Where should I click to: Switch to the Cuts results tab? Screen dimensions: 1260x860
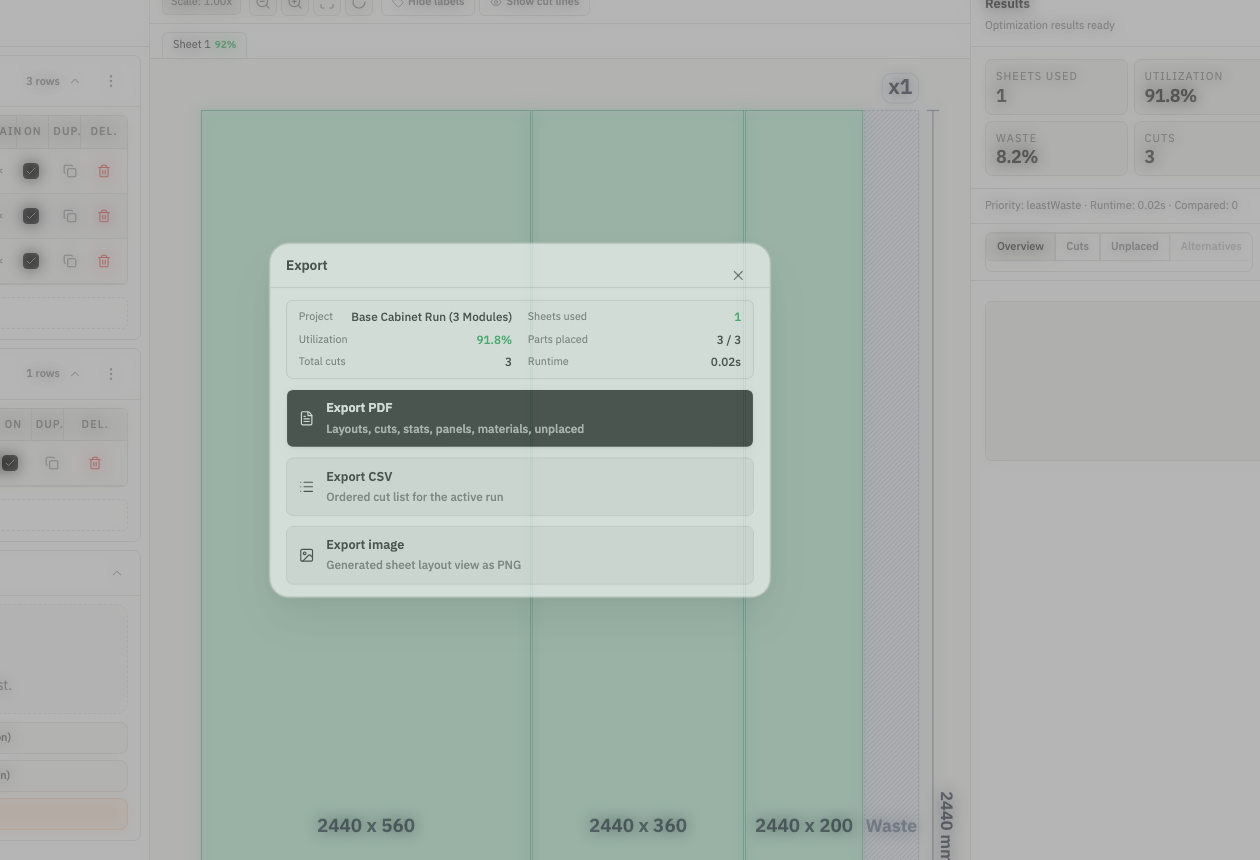(1076, 246)
